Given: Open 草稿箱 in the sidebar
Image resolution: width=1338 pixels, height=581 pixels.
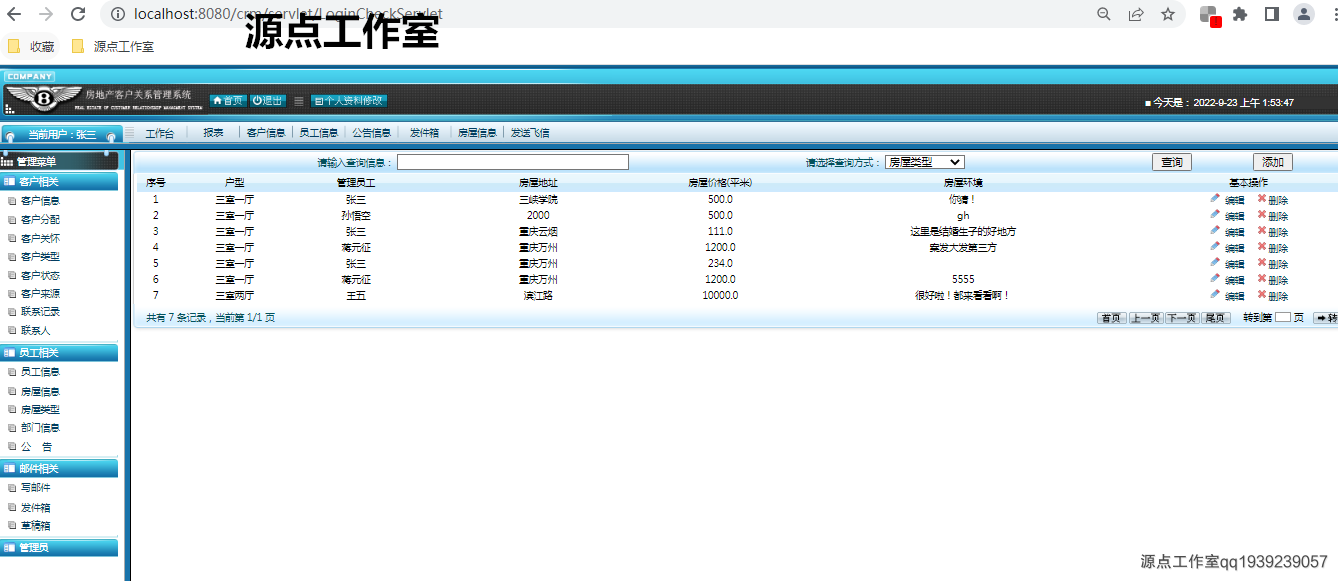Looking at the screenshot, I should 35,525.
